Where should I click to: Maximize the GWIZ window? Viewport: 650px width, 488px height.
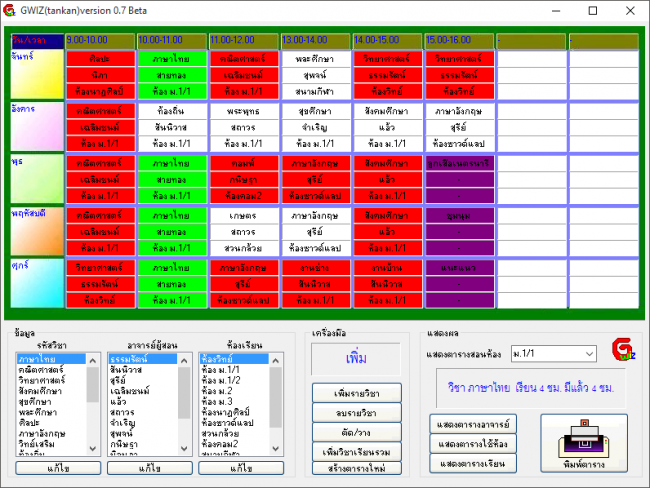(x=593, y=11)
